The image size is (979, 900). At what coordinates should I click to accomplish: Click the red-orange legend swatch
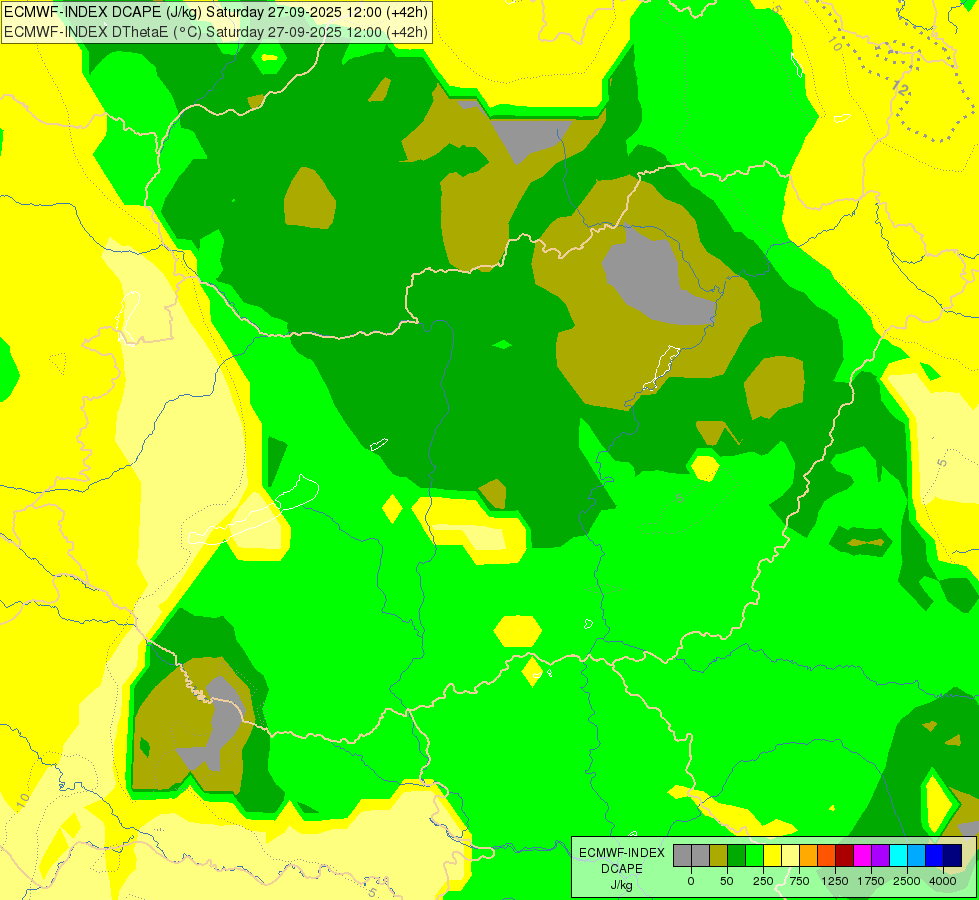(827, 856)
